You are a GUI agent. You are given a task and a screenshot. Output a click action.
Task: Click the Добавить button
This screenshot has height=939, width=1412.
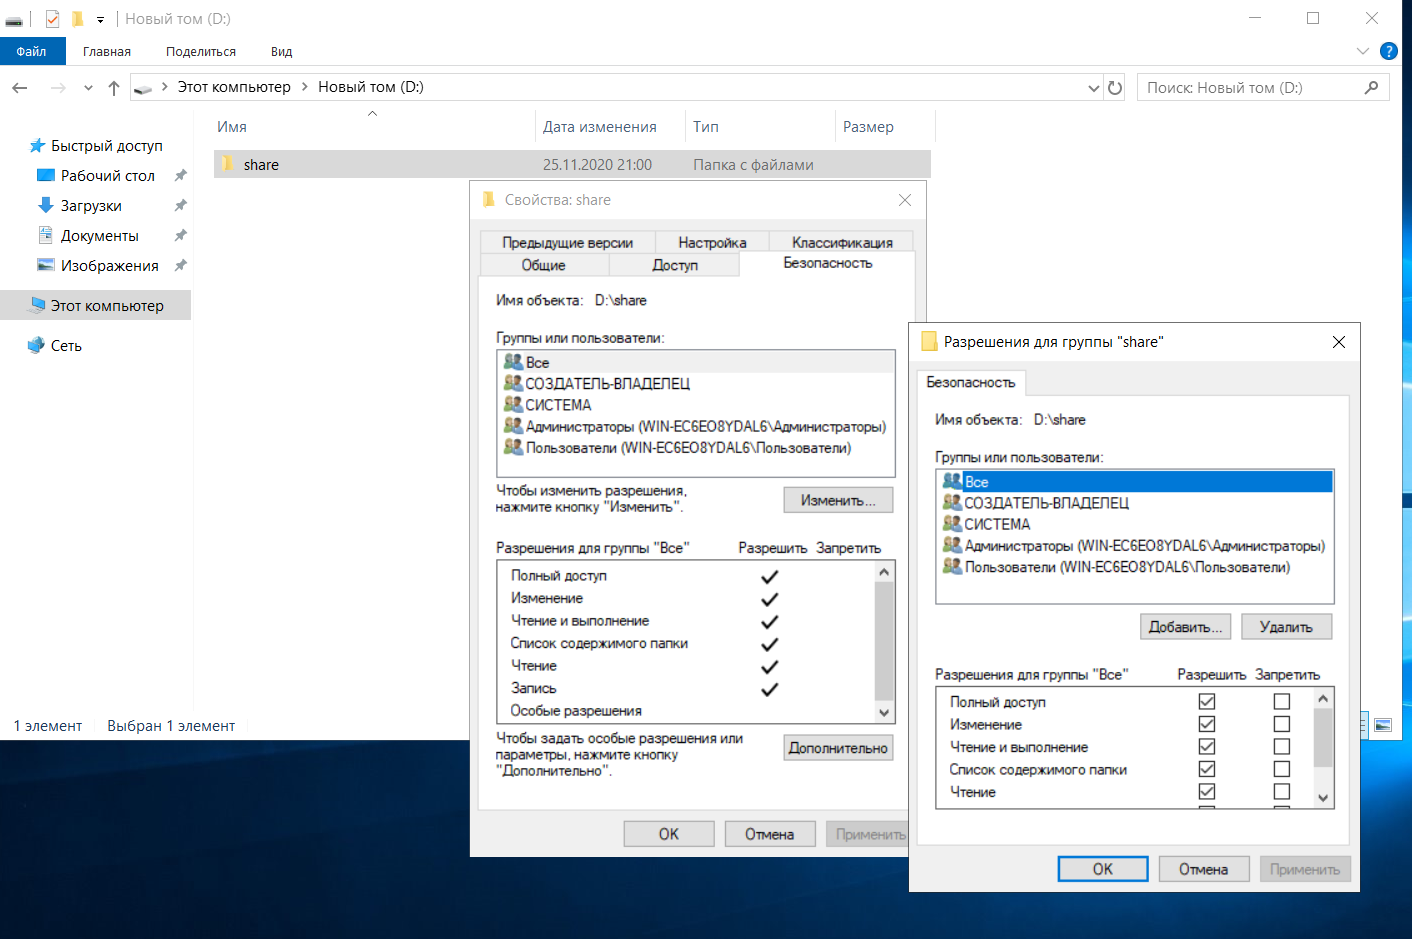(x=1186, y=627)
